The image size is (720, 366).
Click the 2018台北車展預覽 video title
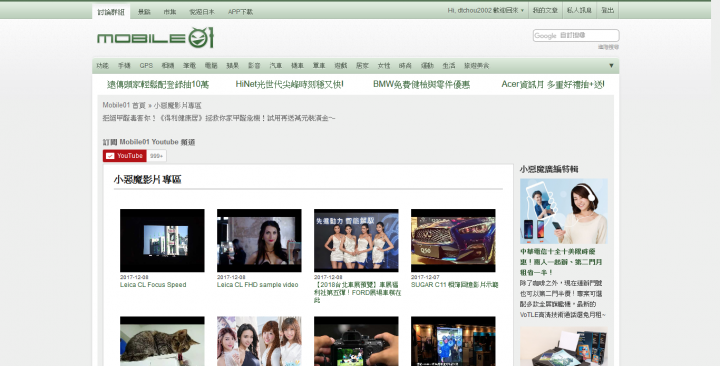tap(357, 293)
